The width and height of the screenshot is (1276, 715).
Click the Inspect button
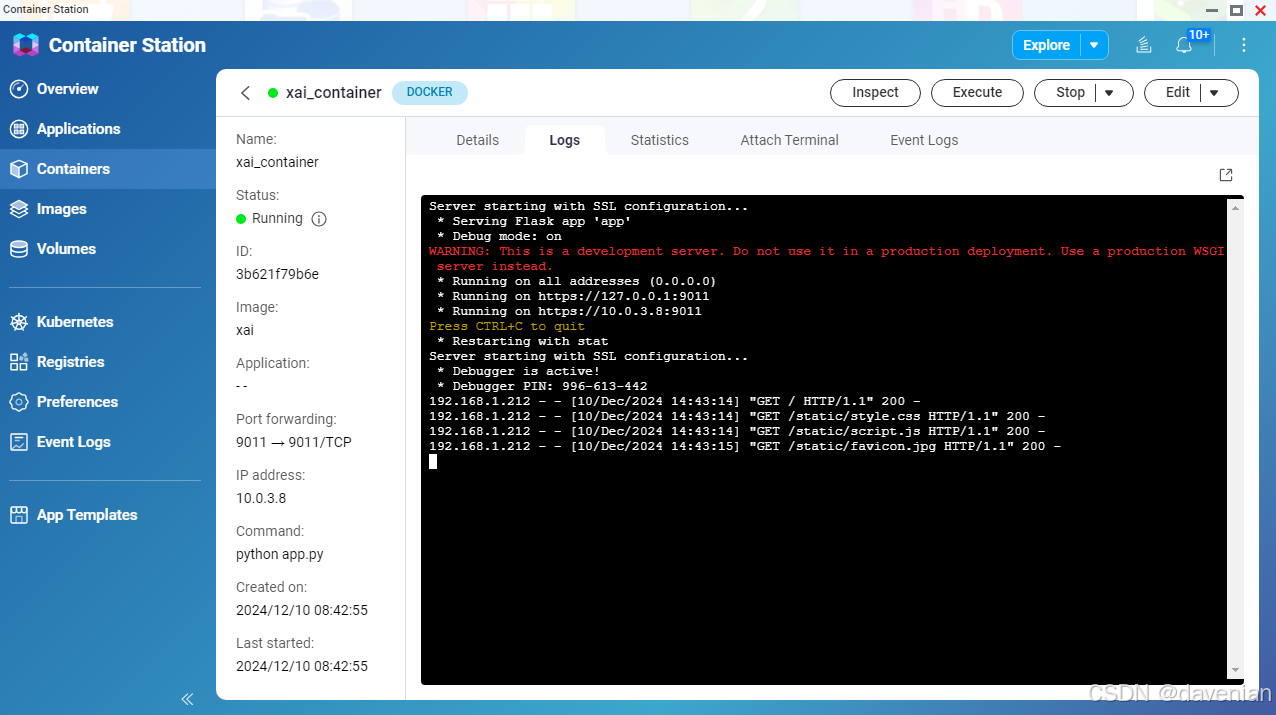point(876,93)
